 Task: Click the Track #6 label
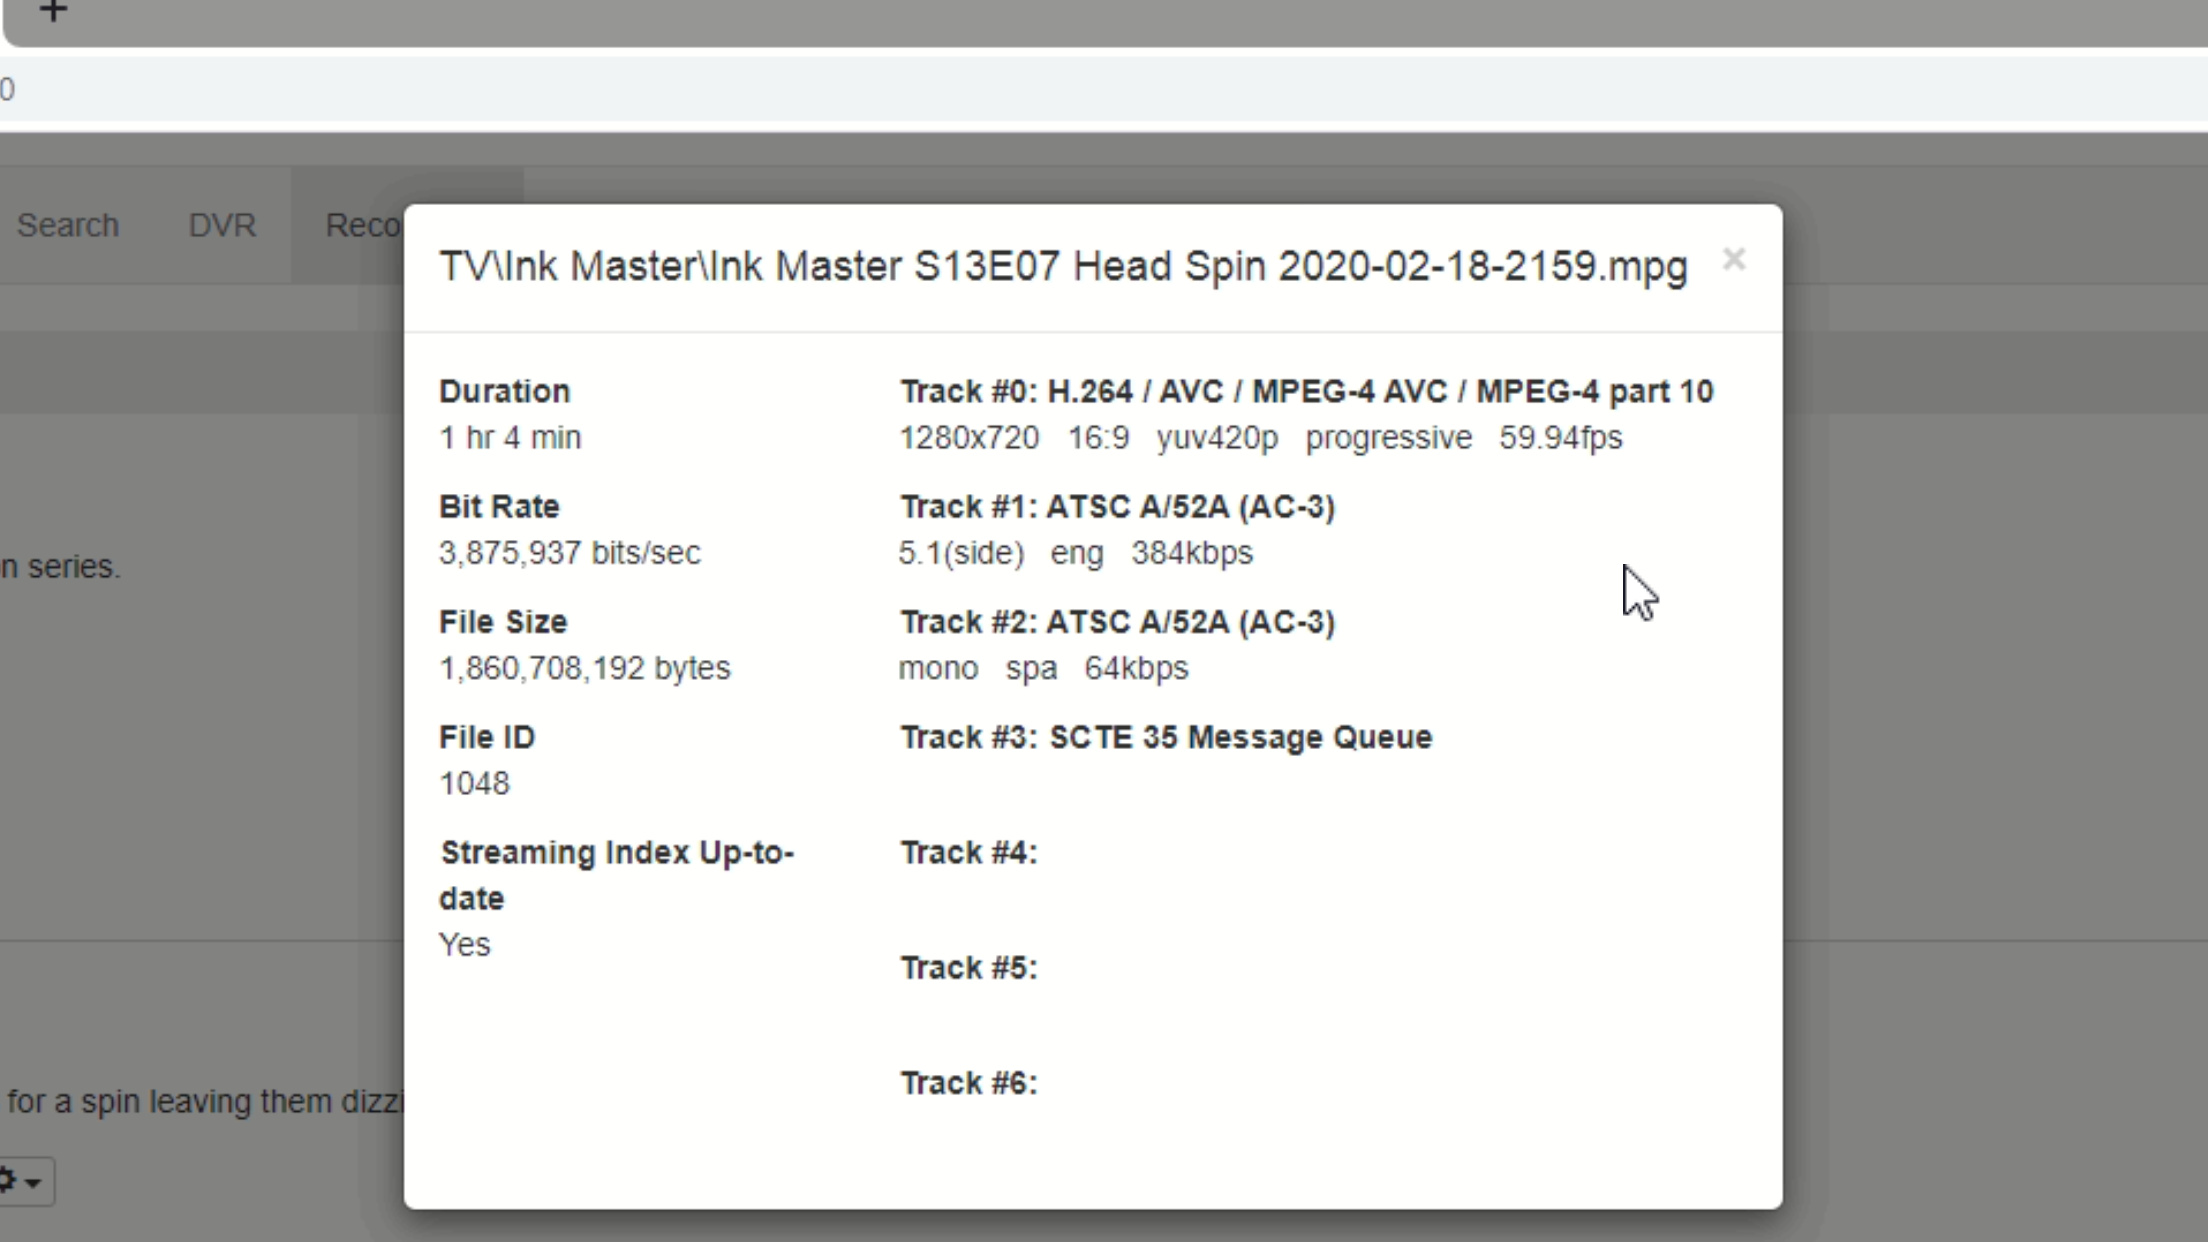[968, 1083]
